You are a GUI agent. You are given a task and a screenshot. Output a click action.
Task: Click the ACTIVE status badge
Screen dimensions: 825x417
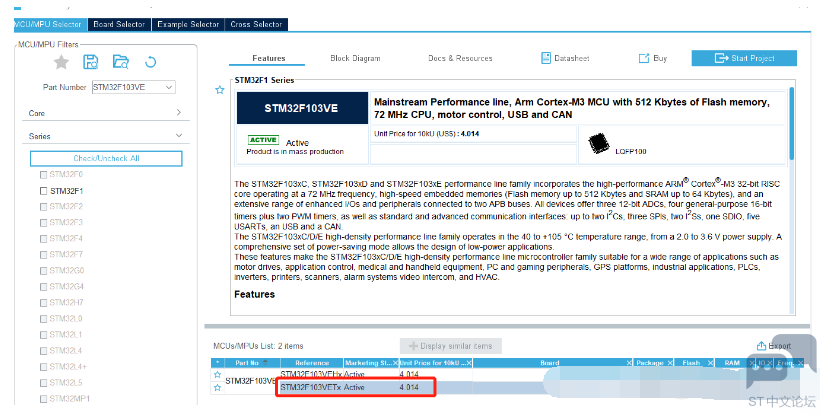point(263,140)
